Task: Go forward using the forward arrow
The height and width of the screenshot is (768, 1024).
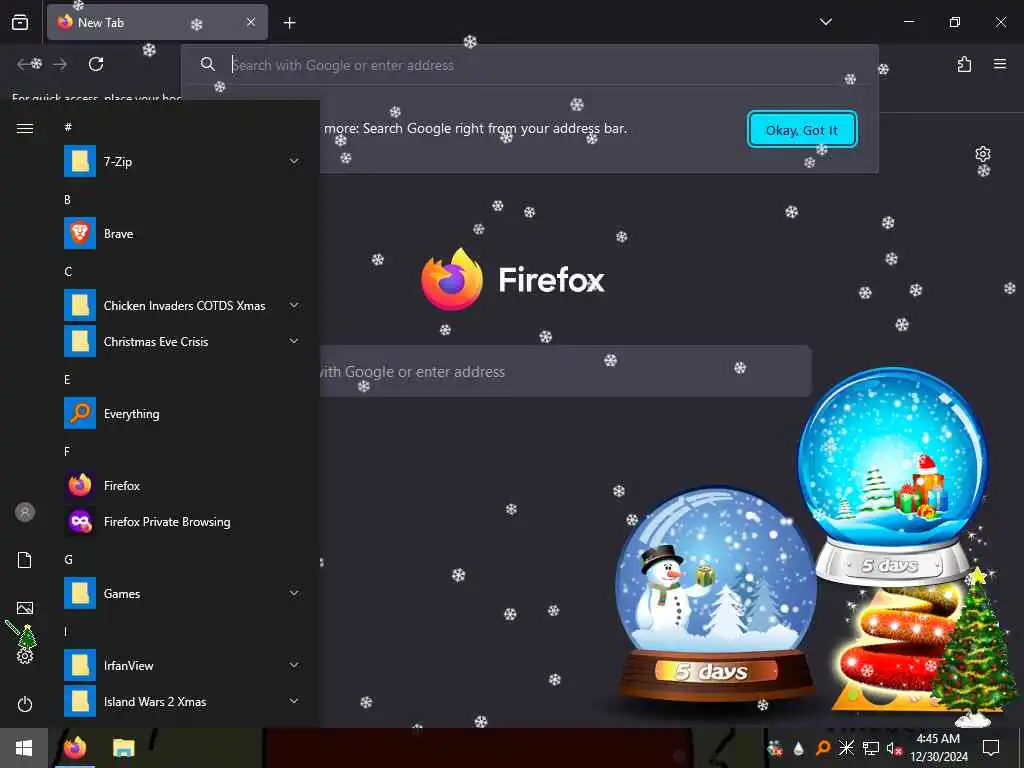Action: coord(60,64)
